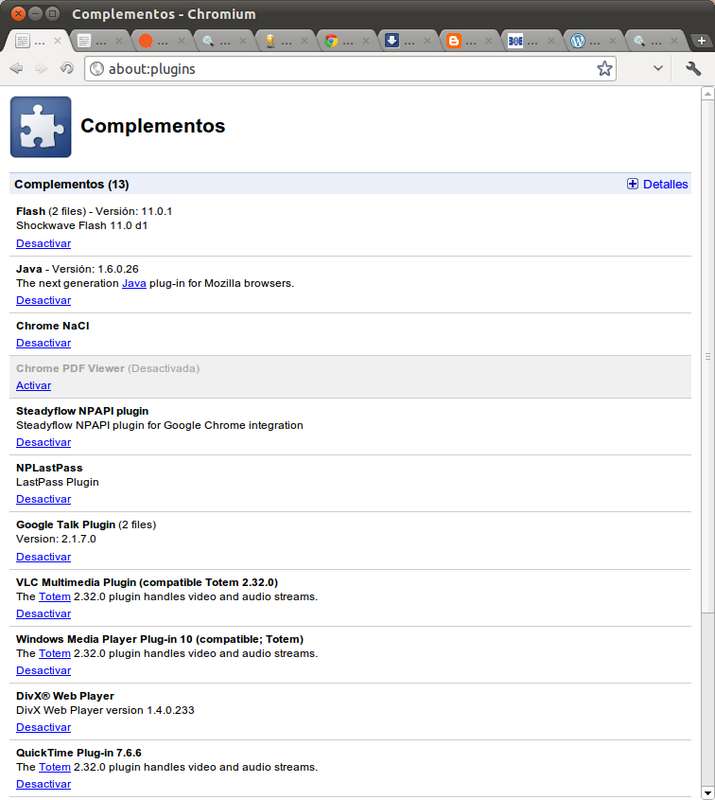Screen dimensions: 715x800
Task: Reload the about:plugins page
Action: 67,68
